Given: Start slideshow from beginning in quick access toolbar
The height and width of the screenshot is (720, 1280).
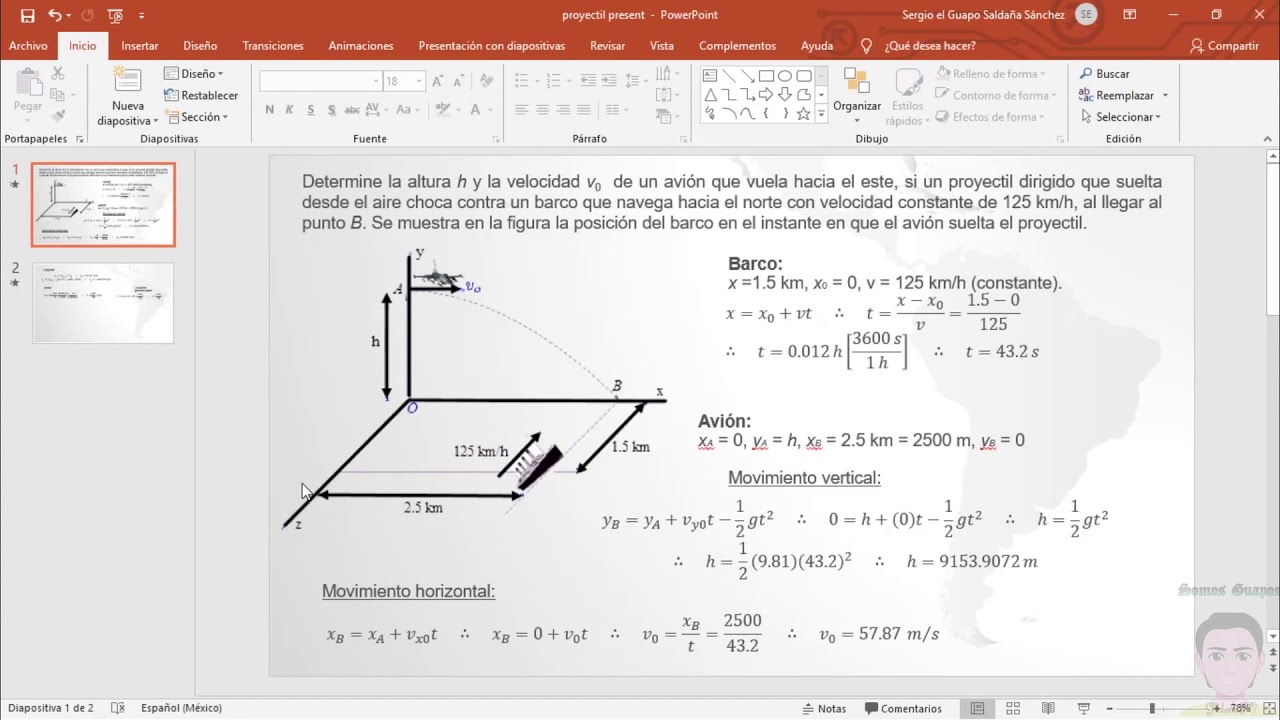Looking at the screenshot, I should point(115,15).
